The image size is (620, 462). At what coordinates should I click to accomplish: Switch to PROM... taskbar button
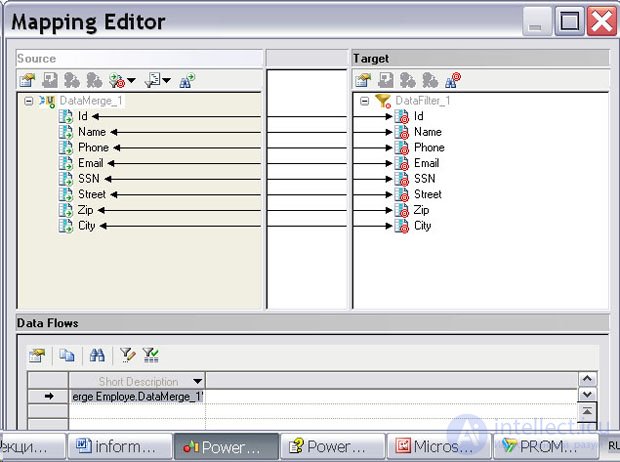(x=545, y=447)
